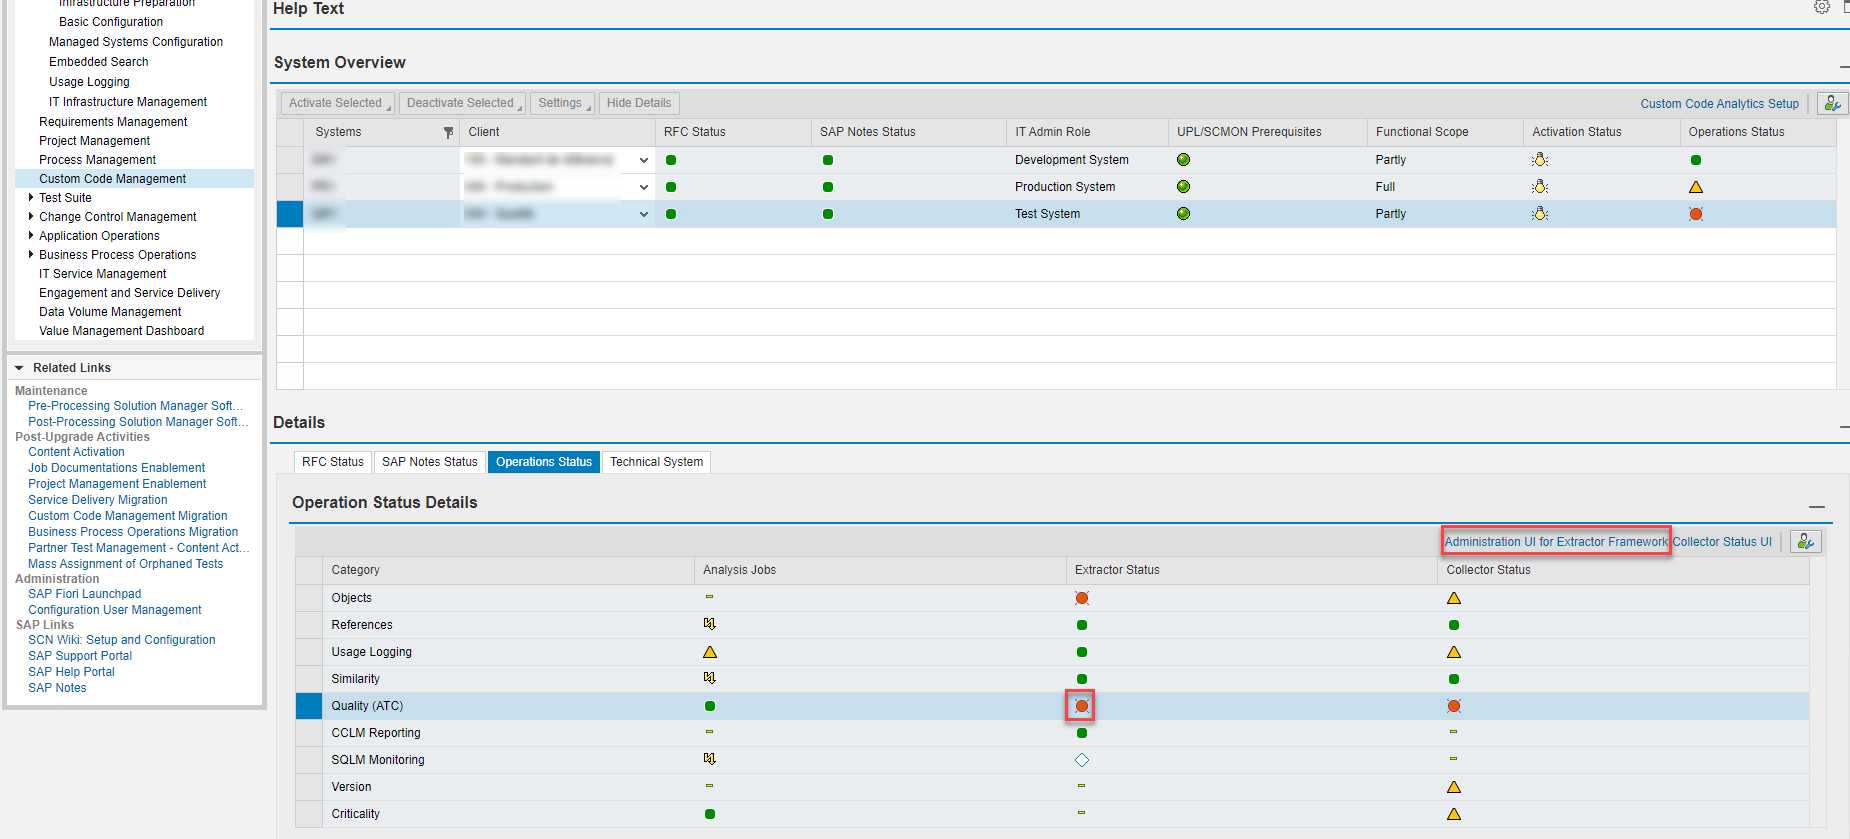Click green Extractor Status icon for CCLM Reporting

tap(1082, 733)
